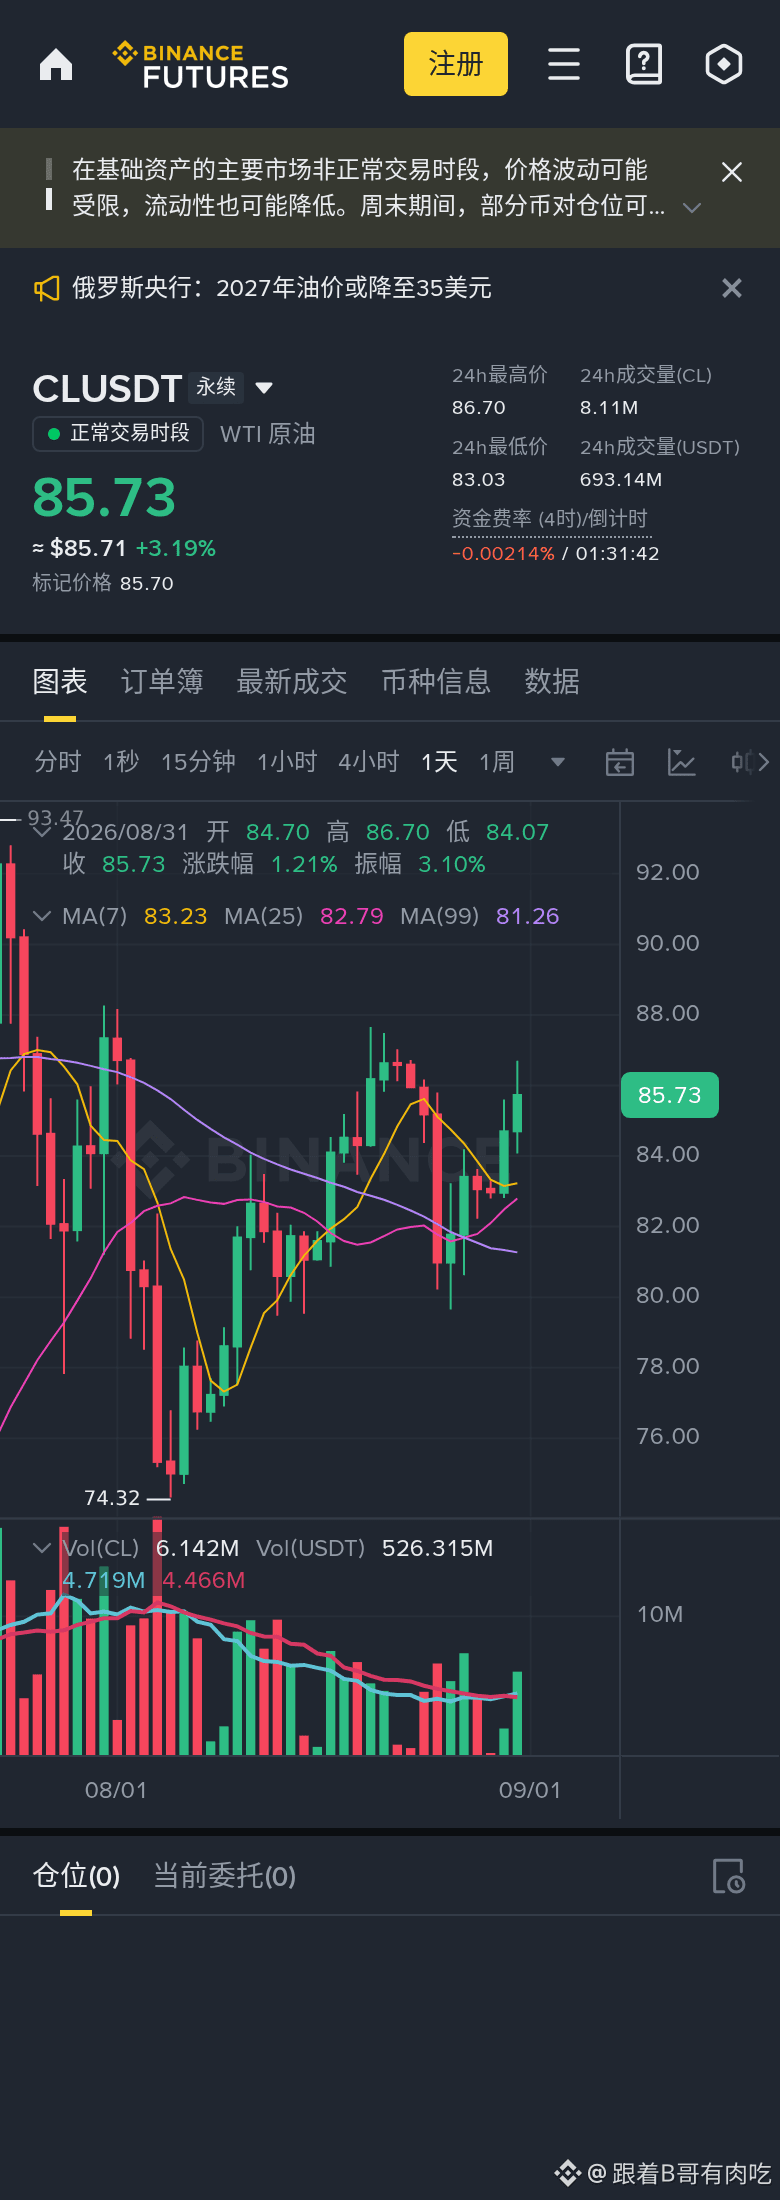Collapse the OHLC date info row
Viewport: 780px width, 2200px height.
tap(42, 832)
